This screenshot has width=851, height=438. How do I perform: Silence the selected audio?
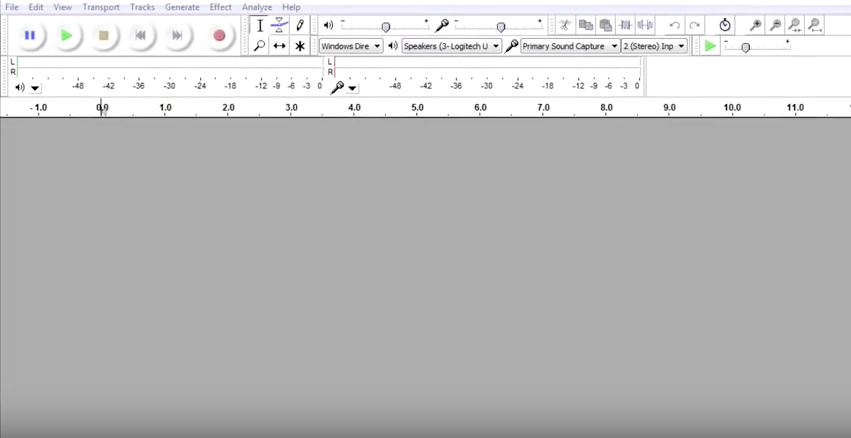[x=645, y=25]
